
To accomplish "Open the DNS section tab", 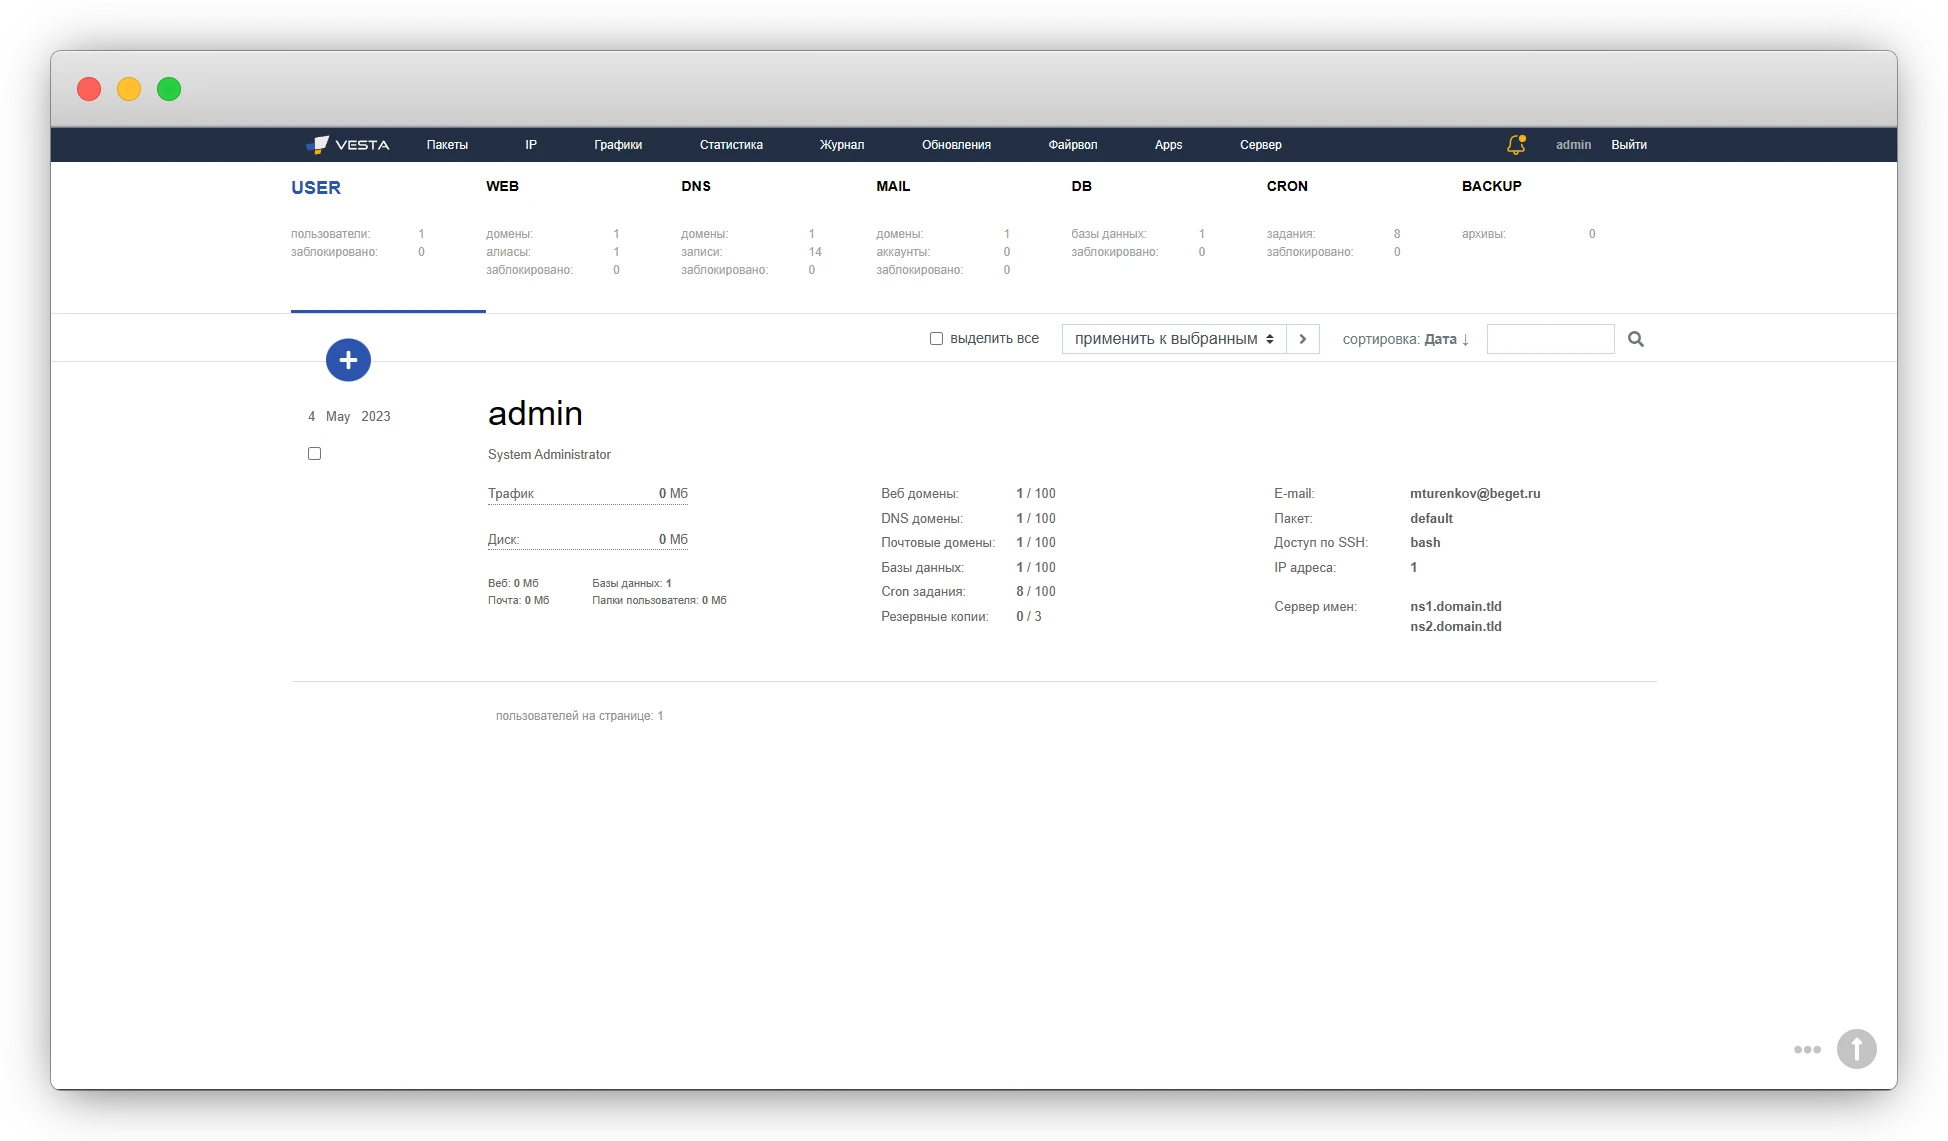I will click(696, 186).
